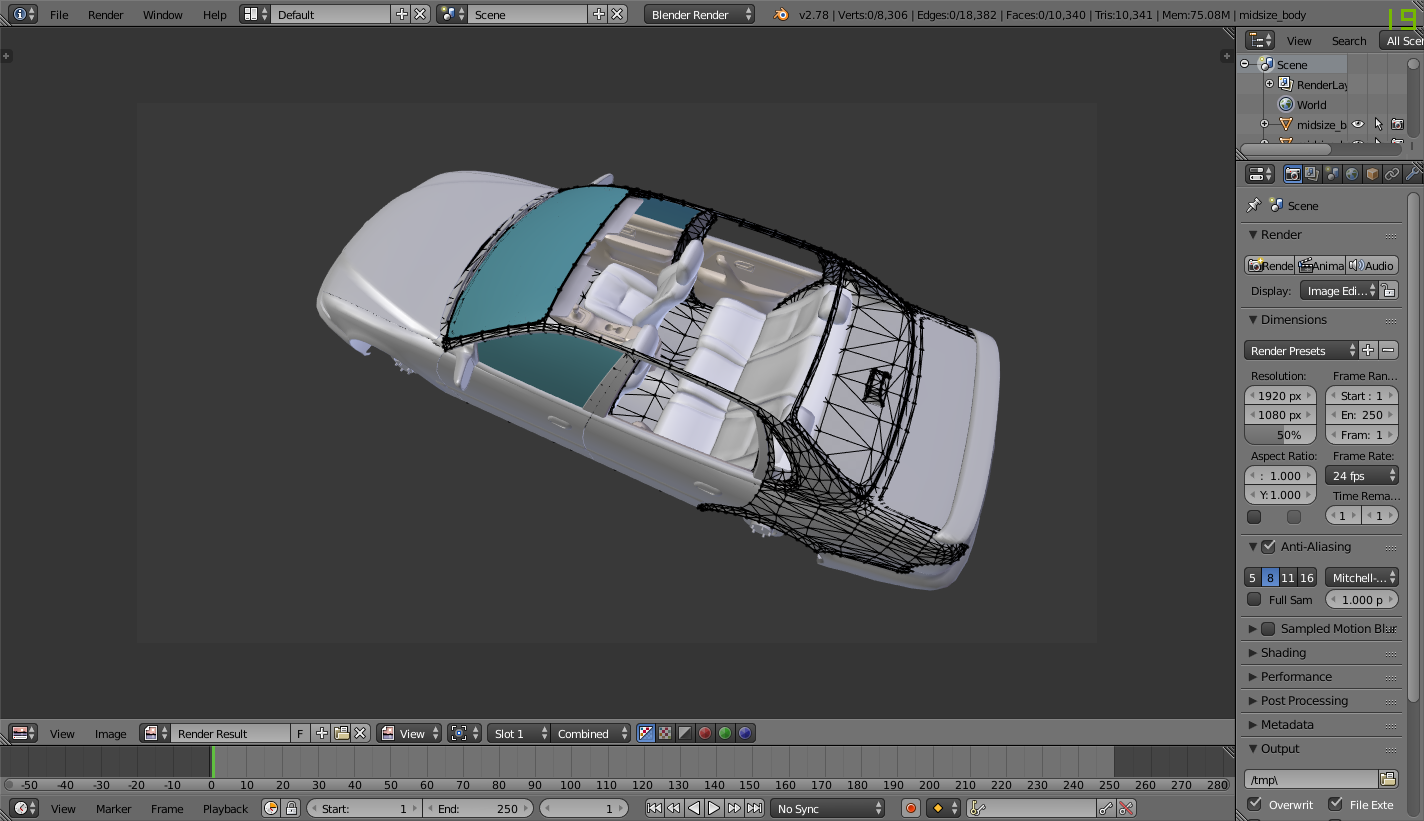Toggle visibility eye for midsize_b object
Image resolution: width=1424 pixels, height=821 pixels.
(1358, 125)
